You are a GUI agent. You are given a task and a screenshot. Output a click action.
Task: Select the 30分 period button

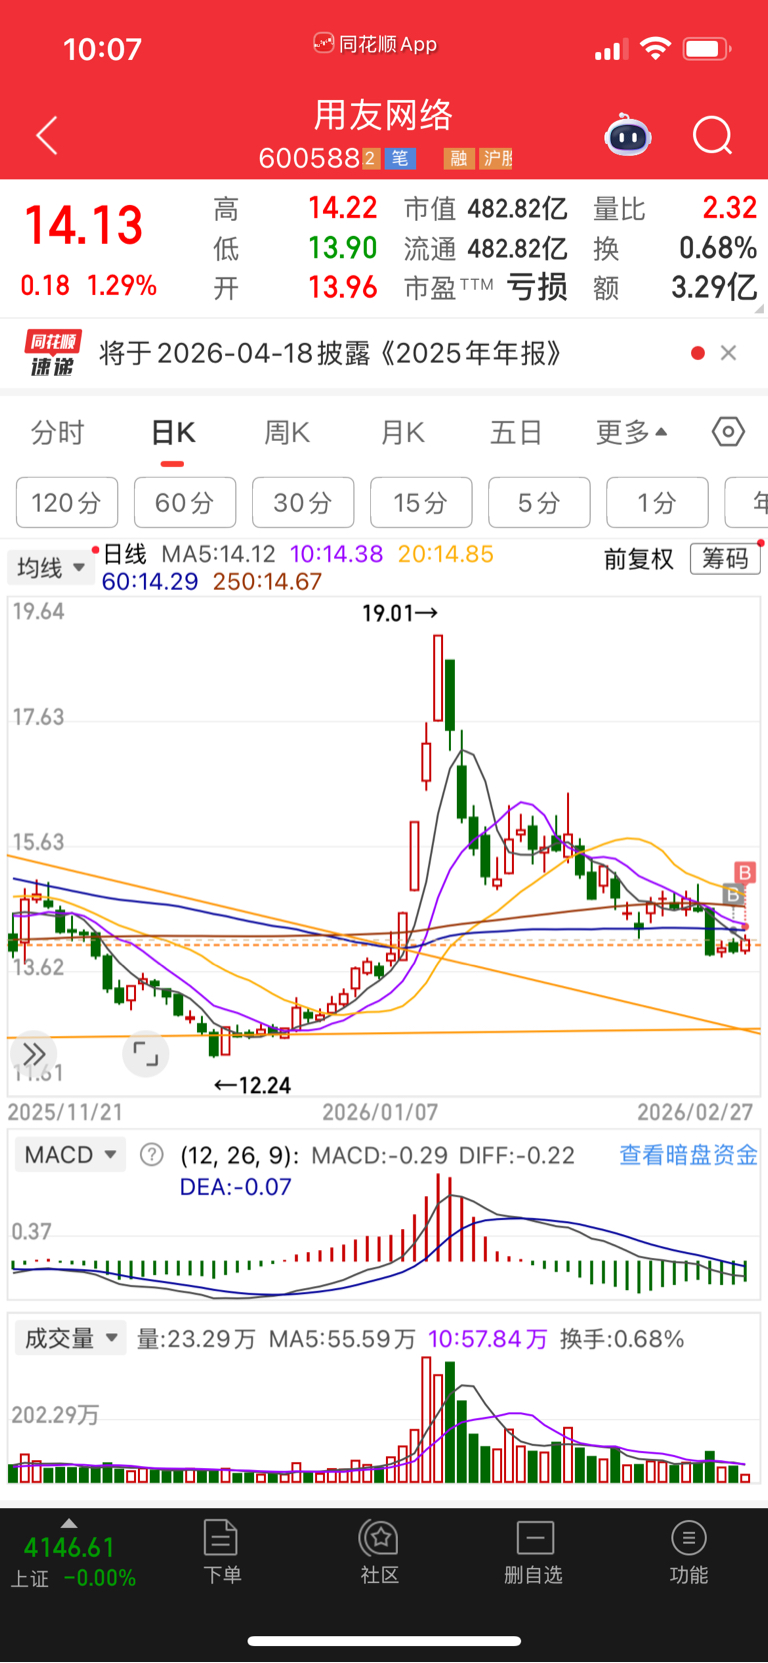tap(303, 502)
